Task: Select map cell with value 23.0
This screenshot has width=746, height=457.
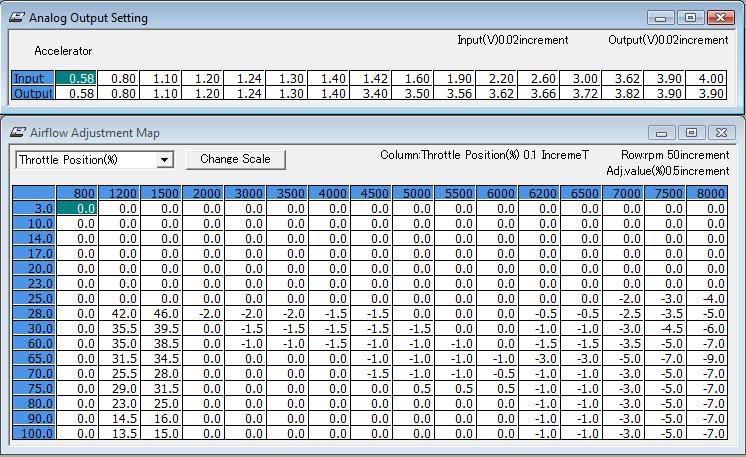Action: (119, 403)
